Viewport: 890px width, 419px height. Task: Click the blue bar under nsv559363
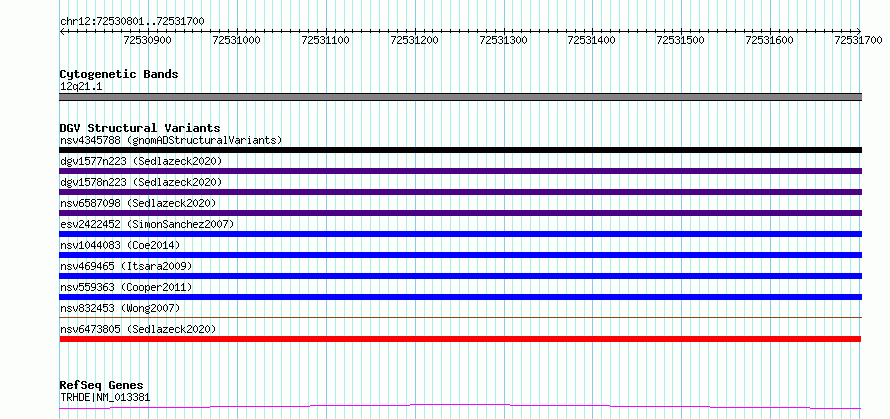coord(460,297)
